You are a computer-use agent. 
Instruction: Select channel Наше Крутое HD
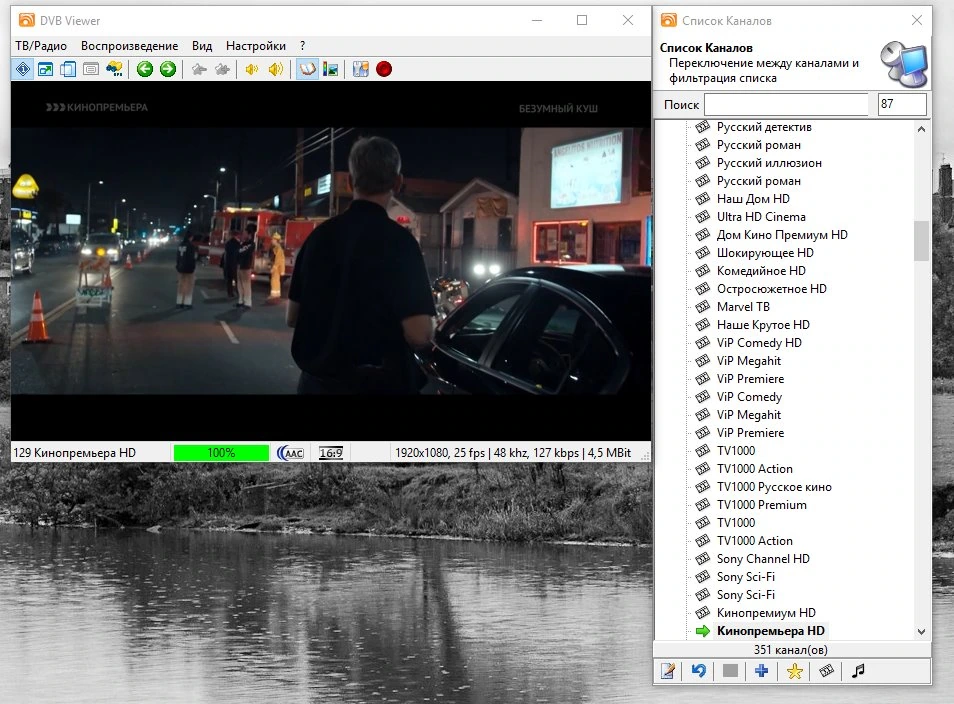coord(763,325)
